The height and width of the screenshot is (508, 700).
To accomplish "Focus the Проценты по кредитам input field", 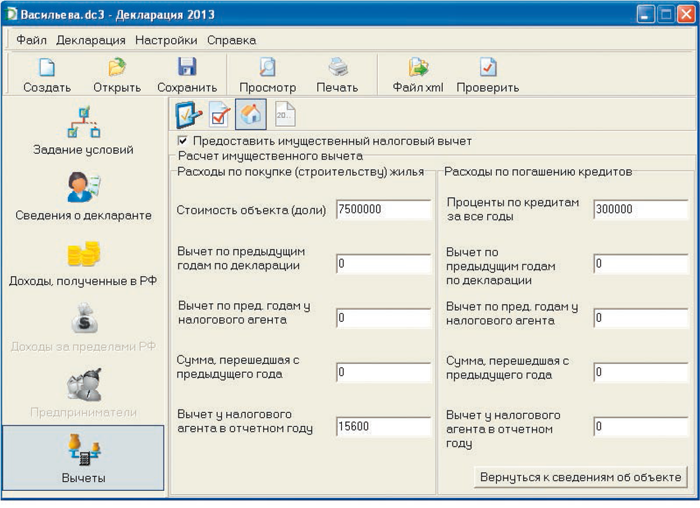I will [639, 210].
